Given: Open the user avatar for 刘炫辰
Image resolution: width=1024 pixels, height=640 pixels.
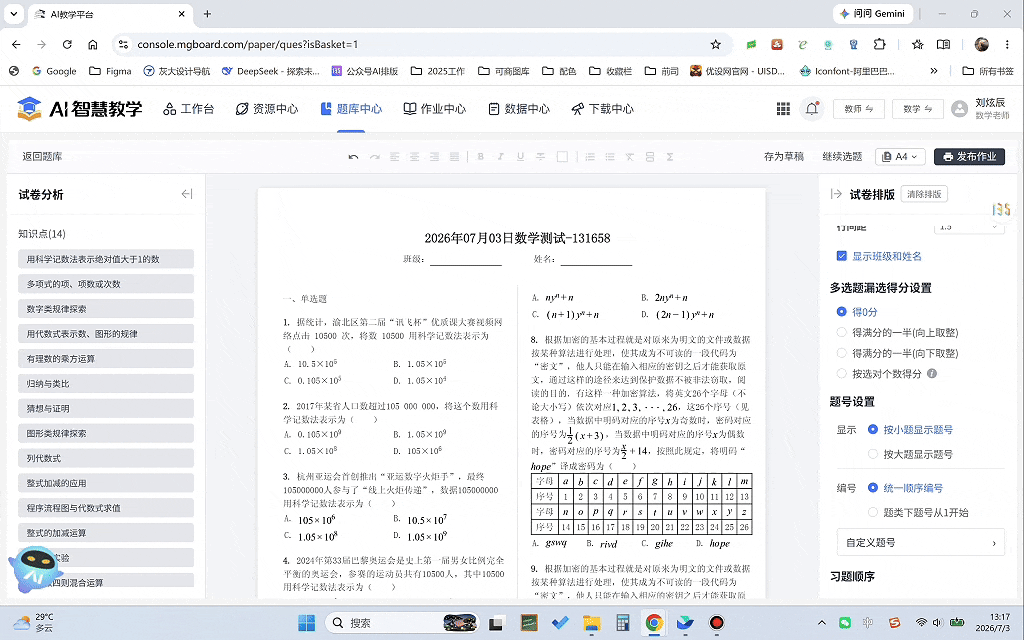Looking at the screenshot, I should coord(959,109).
